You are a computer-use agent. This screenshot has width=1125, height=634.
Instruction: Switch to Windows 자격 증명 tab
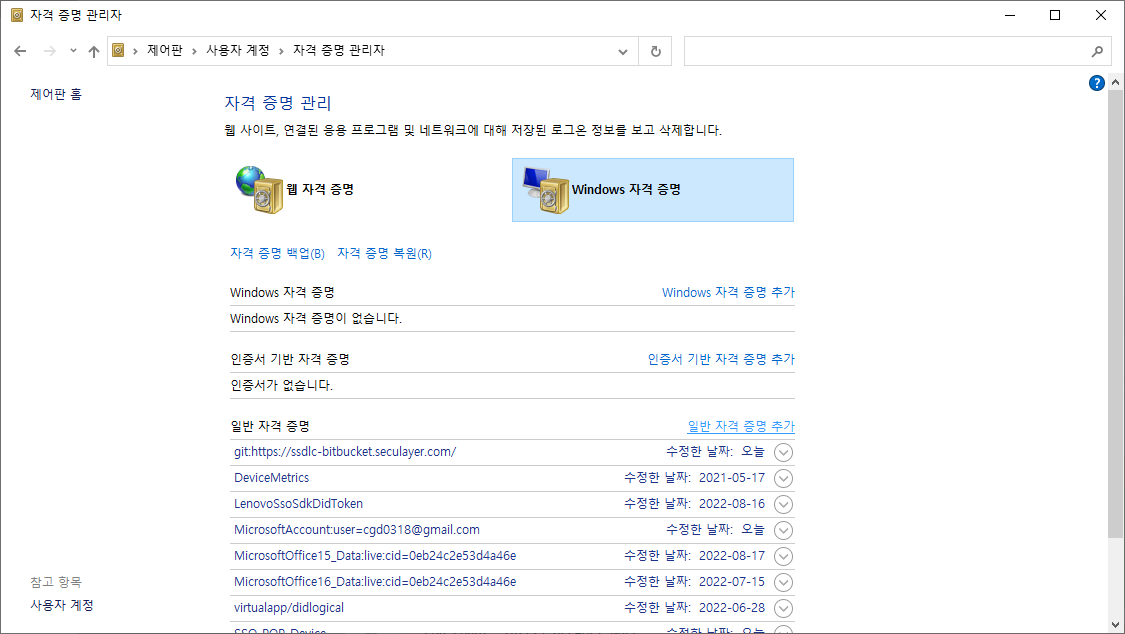[653, 190]
